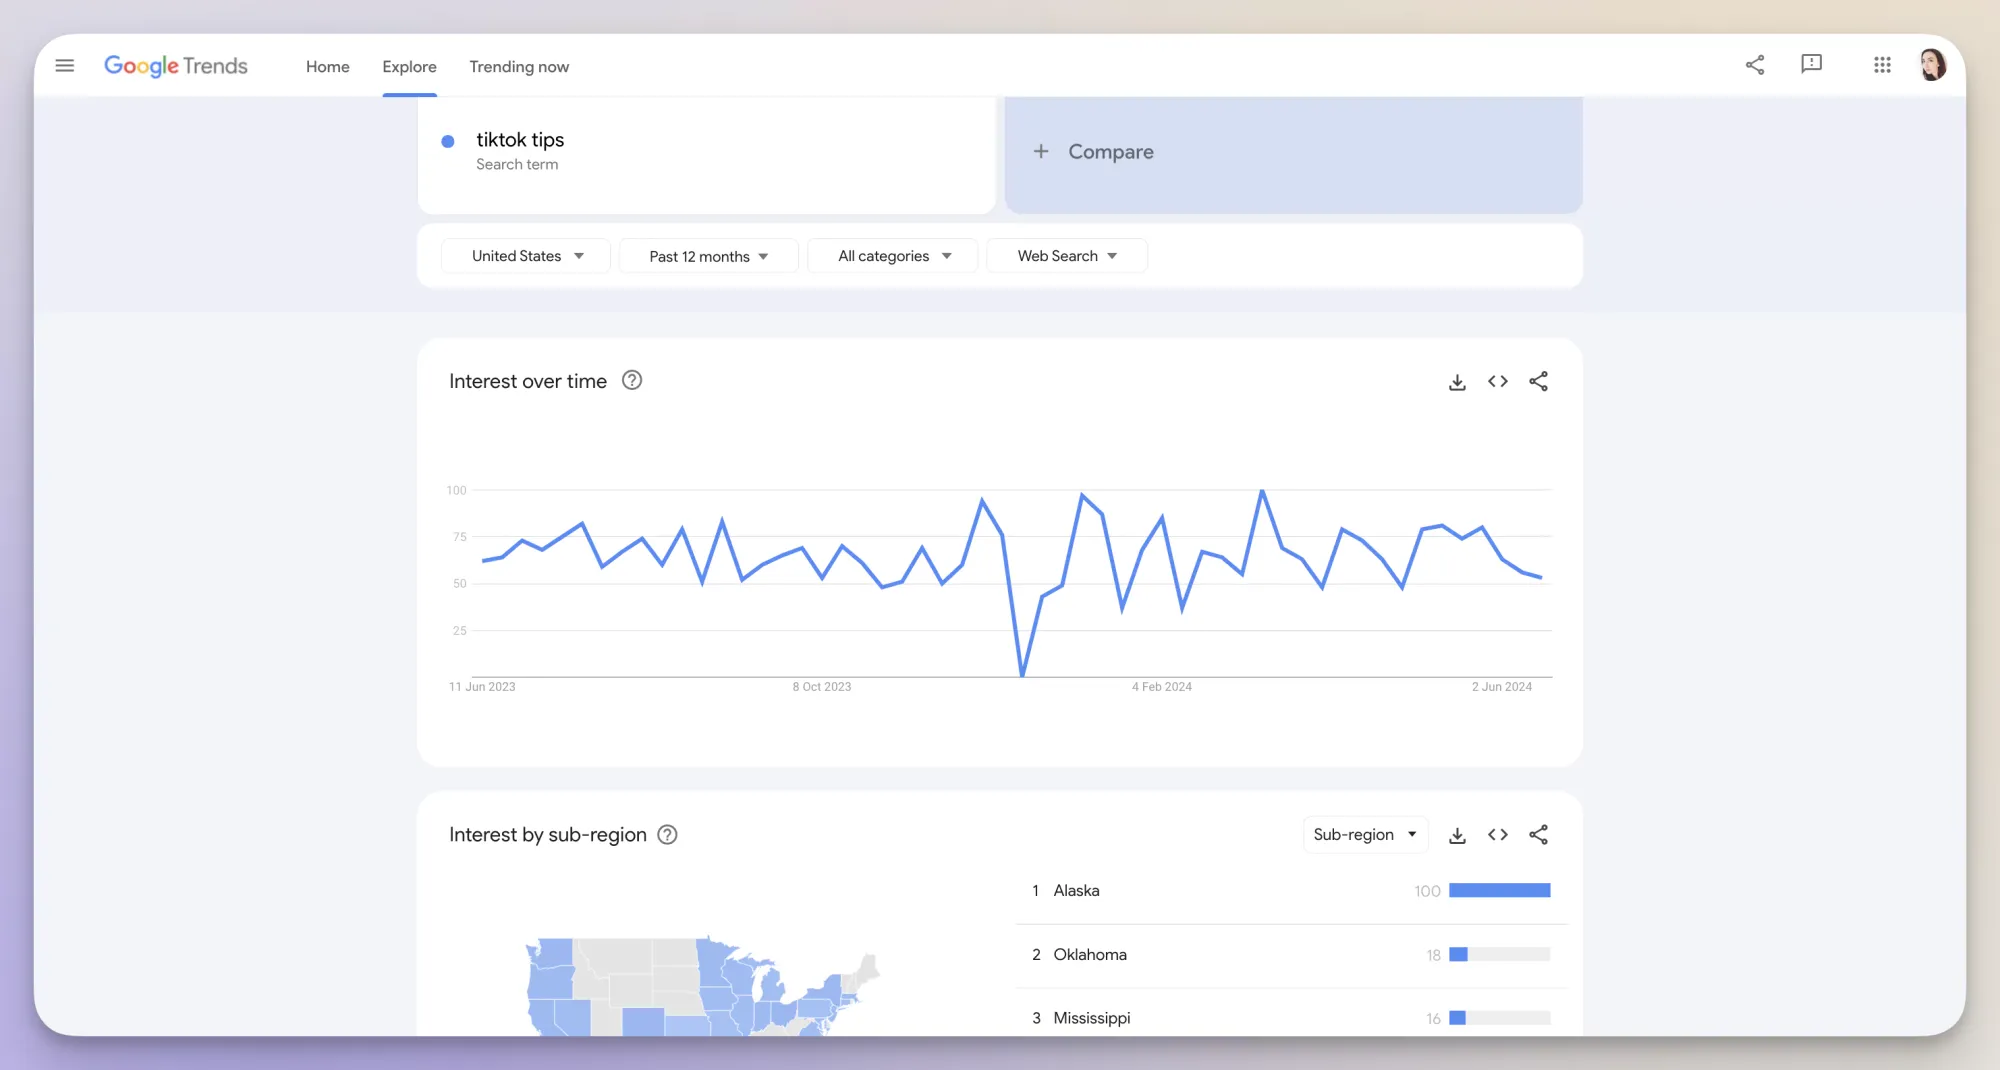The width and height of the screenshot is (2000, 1070).
Task: Open the Past 12 months dropdown
Action: [x=708, y=256]
